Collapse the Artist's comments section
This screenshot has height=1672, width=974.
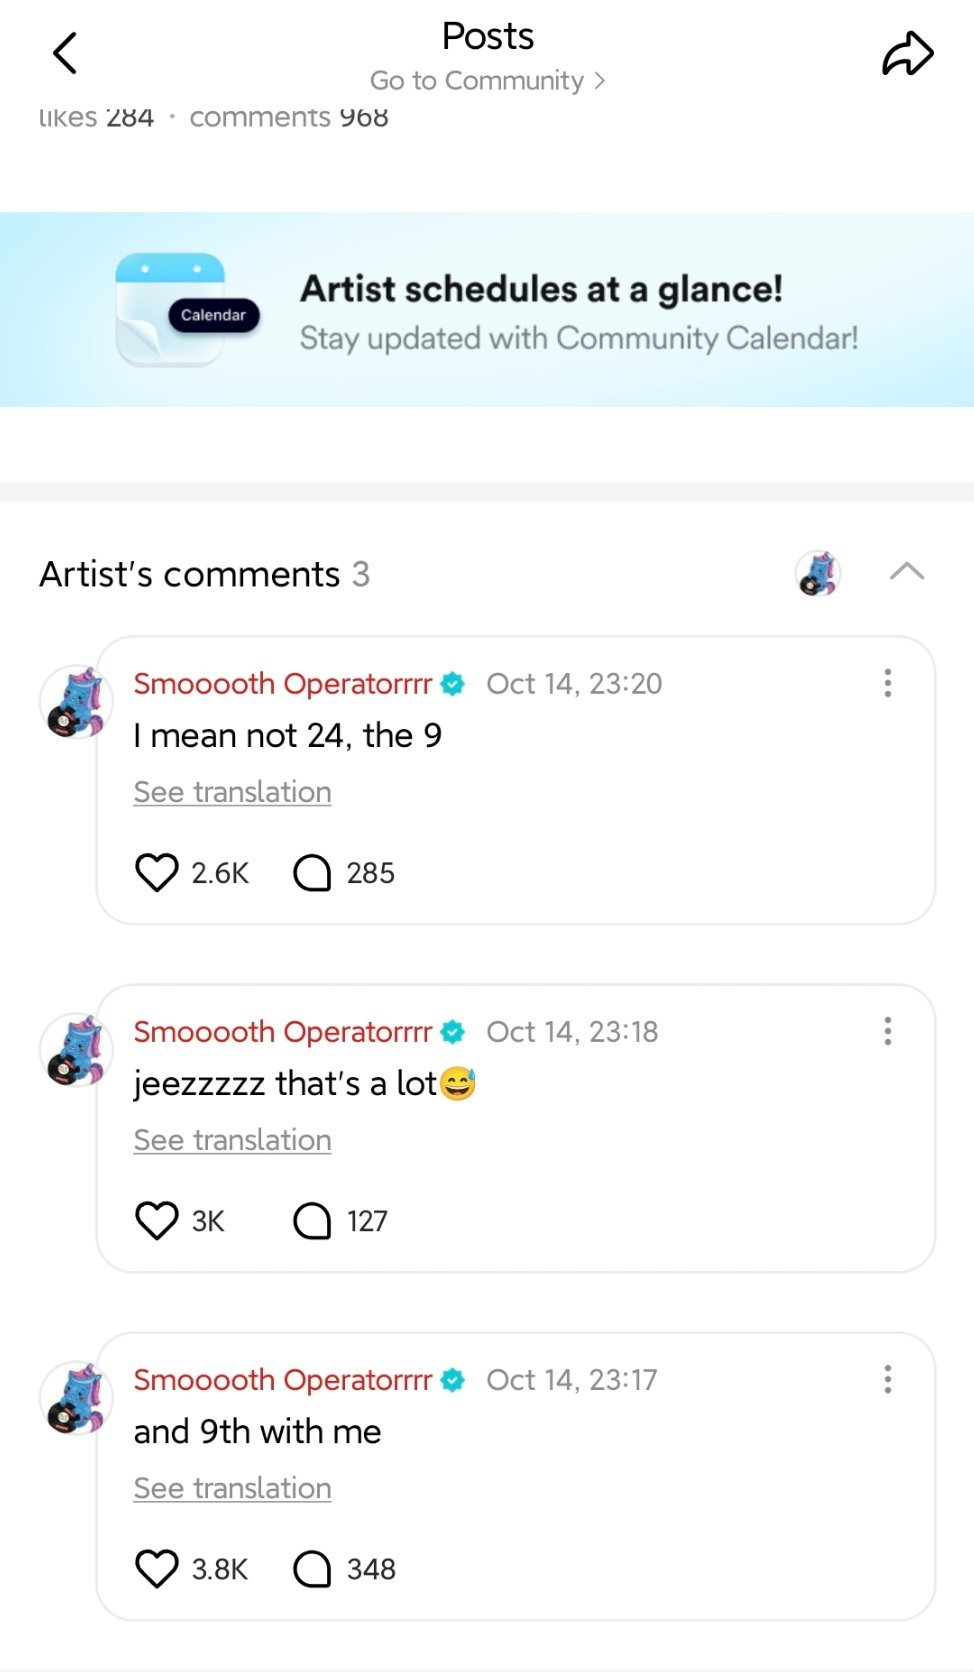pyautogui.click(x=906, y=572)
